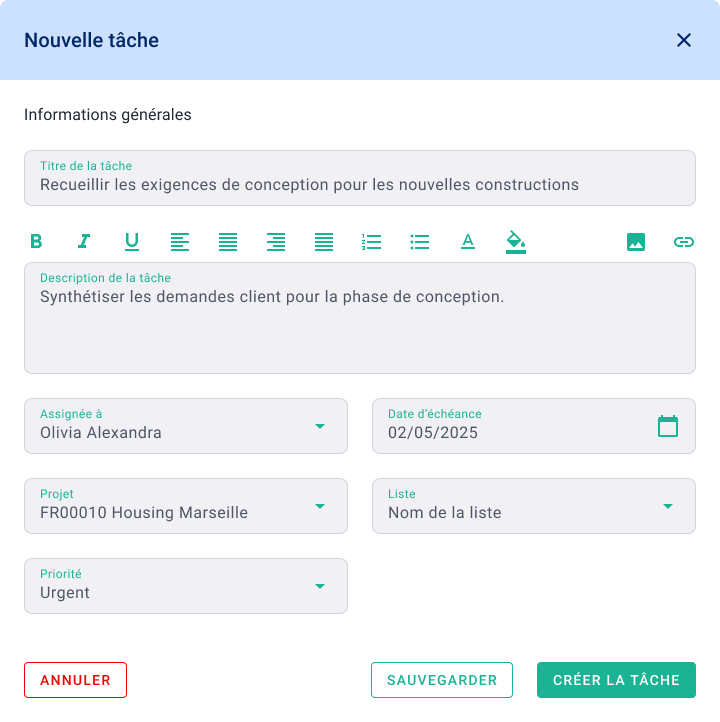
Task: Click the Annuler button
Action: coord(75,680)
